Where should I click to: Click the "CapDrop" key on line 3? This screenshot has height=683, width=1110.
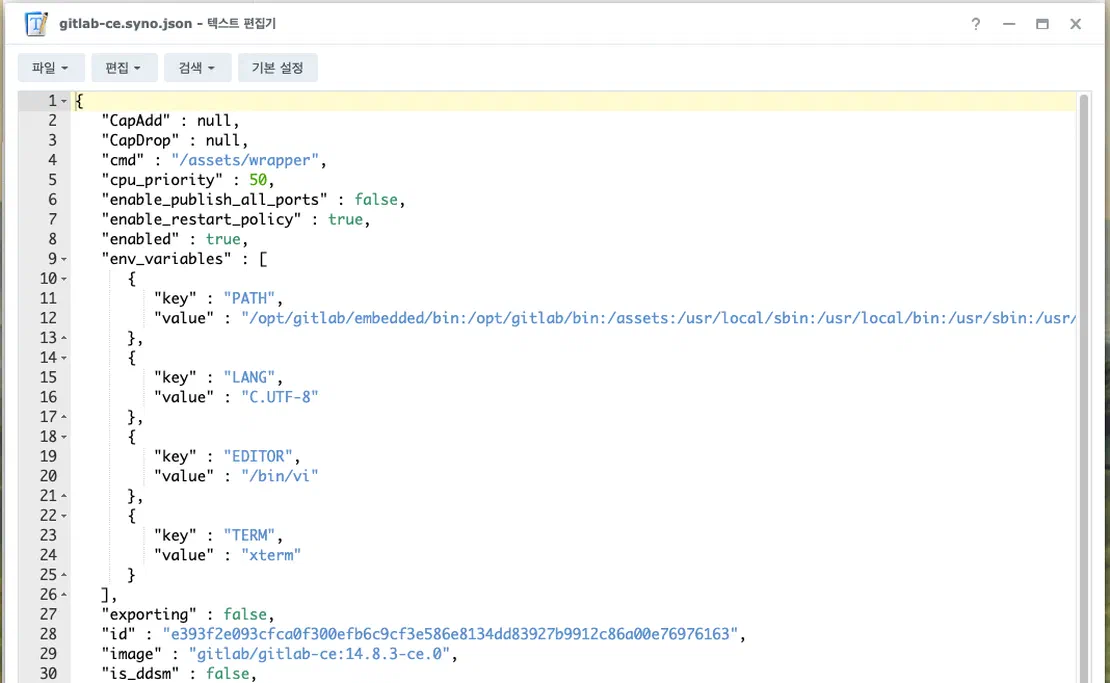pos(140,140)
